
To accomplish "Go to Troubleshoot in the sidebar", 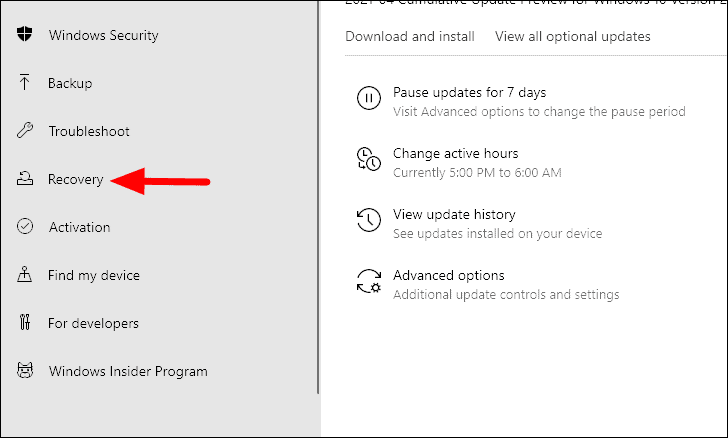I will [x=89, y=131].
